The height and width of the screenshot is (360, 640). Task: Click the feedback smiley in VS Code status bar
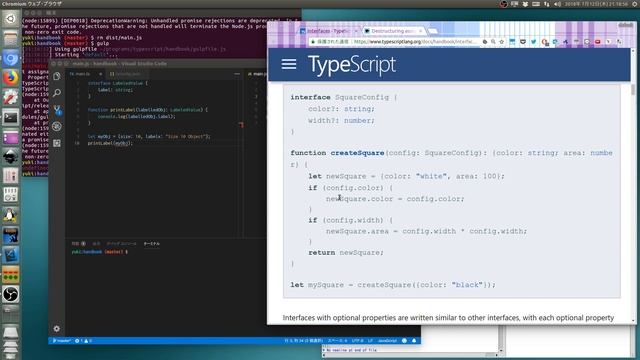[404, 340]
